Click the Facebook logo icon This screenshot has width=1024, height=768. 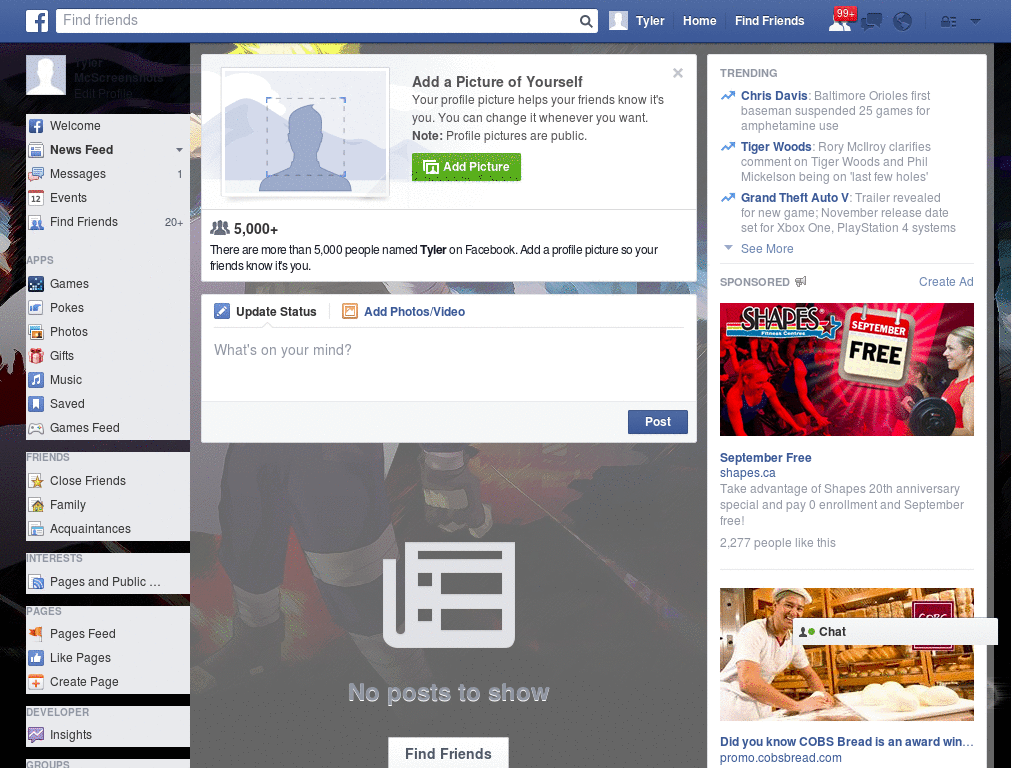[x=37, y=21]
